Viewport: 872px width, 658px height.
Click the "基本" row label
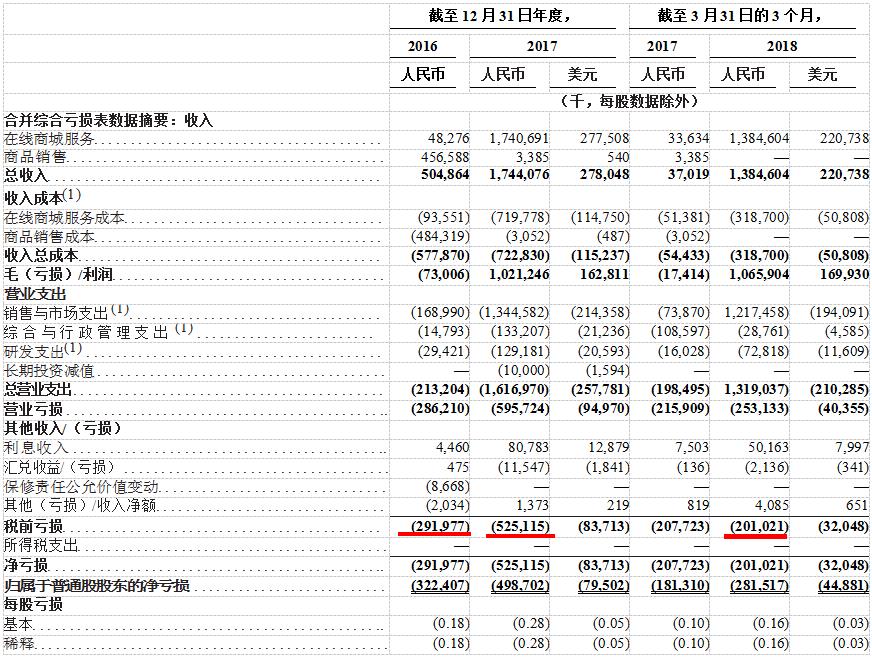click(x=18, y=624)
